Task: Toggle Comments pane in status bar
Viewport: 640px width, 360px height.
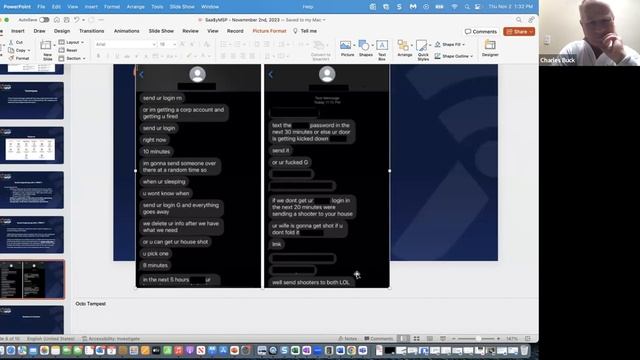Action: pos(379,338)
